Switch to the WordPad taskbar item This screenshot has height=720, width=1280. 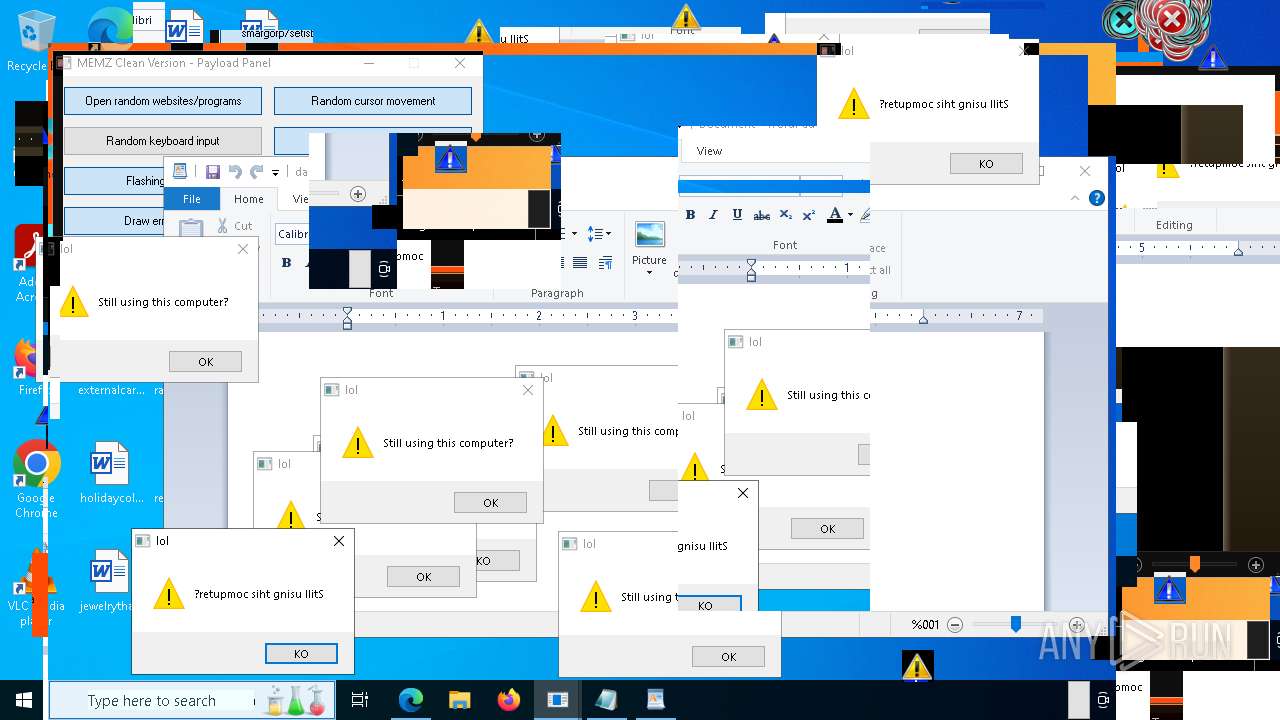click(x=655, y=700)
